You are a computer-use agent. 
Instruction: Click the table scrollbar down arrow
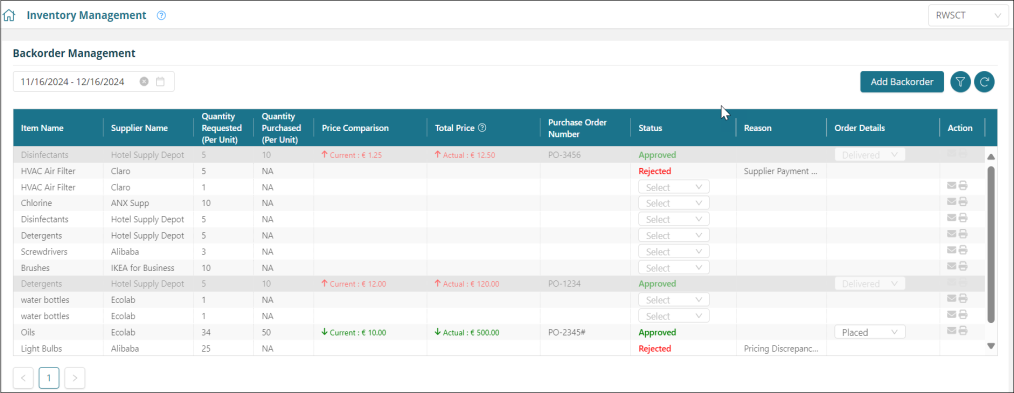click(x=991, y=346)
